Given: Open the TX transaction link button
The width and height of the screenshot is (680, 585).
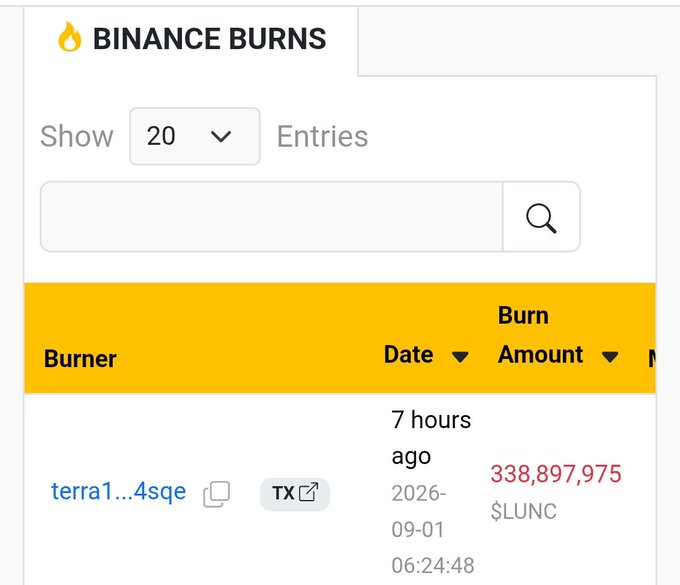Looking at the screenshot, I should tap(295, 493).
